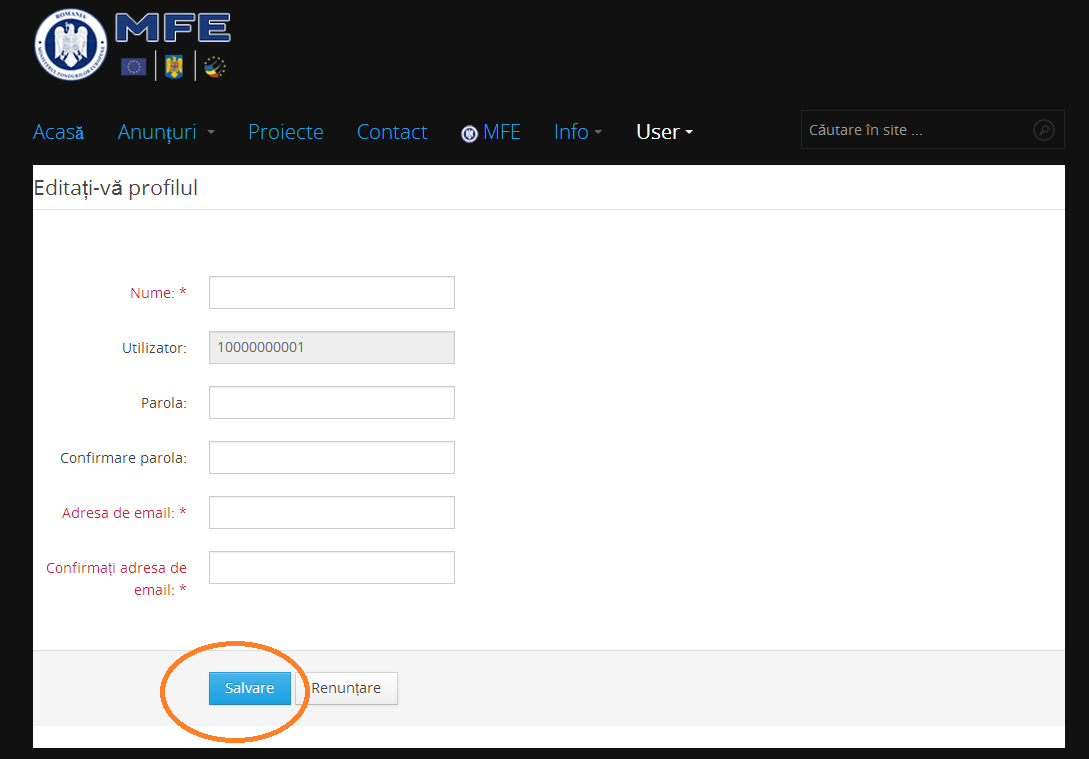The image size is (1089, 759).
Task: Click the Confirmare parola: label
Action: coord(124,458)
